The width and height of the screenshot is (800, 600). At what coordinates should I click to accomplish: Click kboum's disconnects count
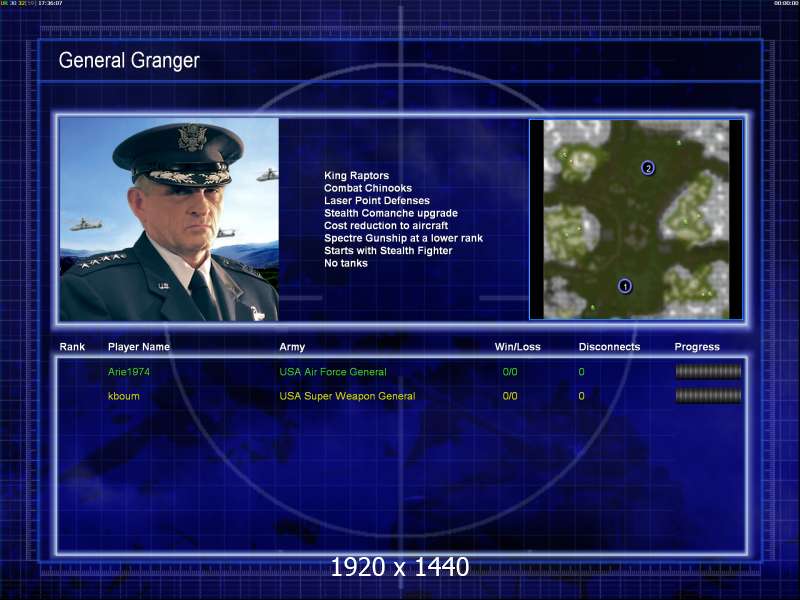point(581,396)
